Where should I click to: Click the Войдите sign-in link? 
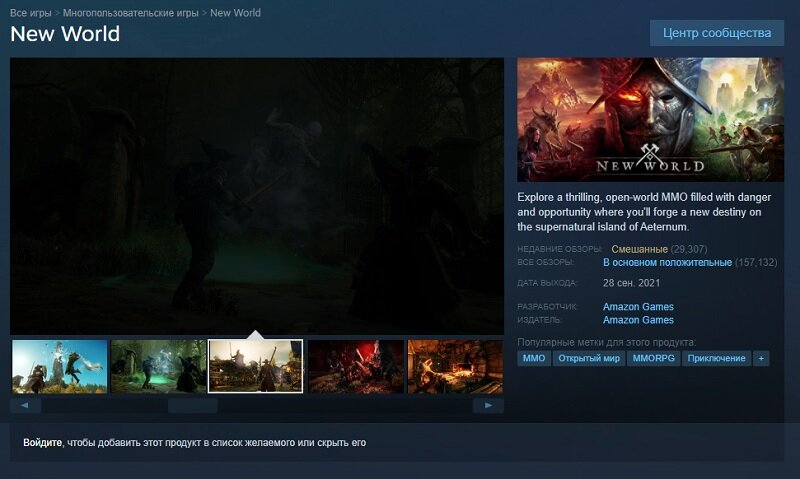point(42,443)
